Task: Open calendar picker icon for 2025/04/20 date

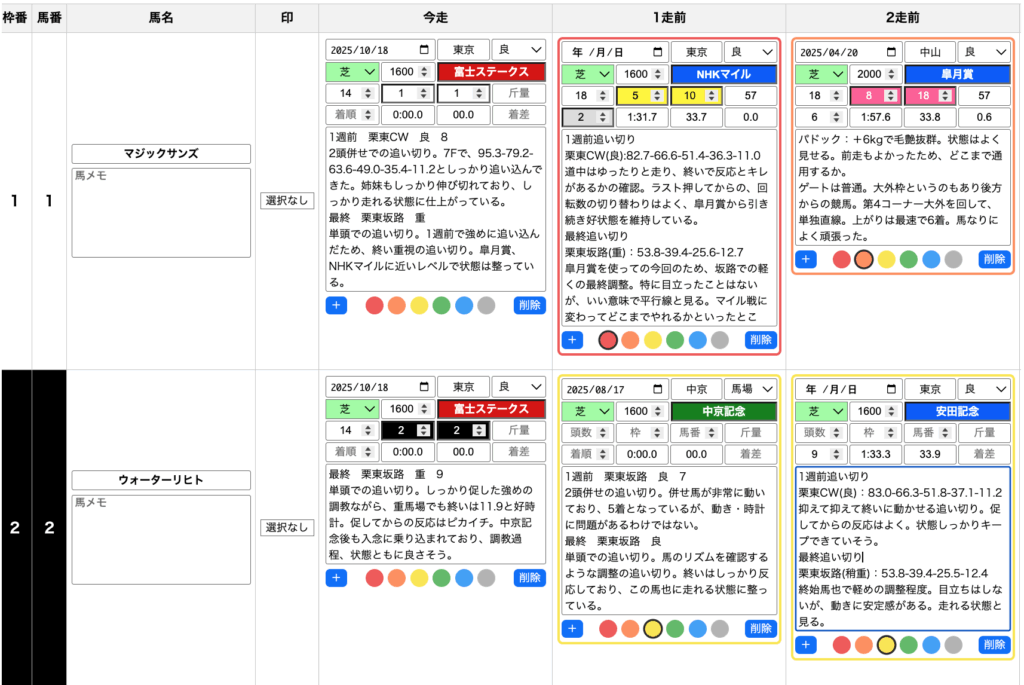Action: click(892, 51)
